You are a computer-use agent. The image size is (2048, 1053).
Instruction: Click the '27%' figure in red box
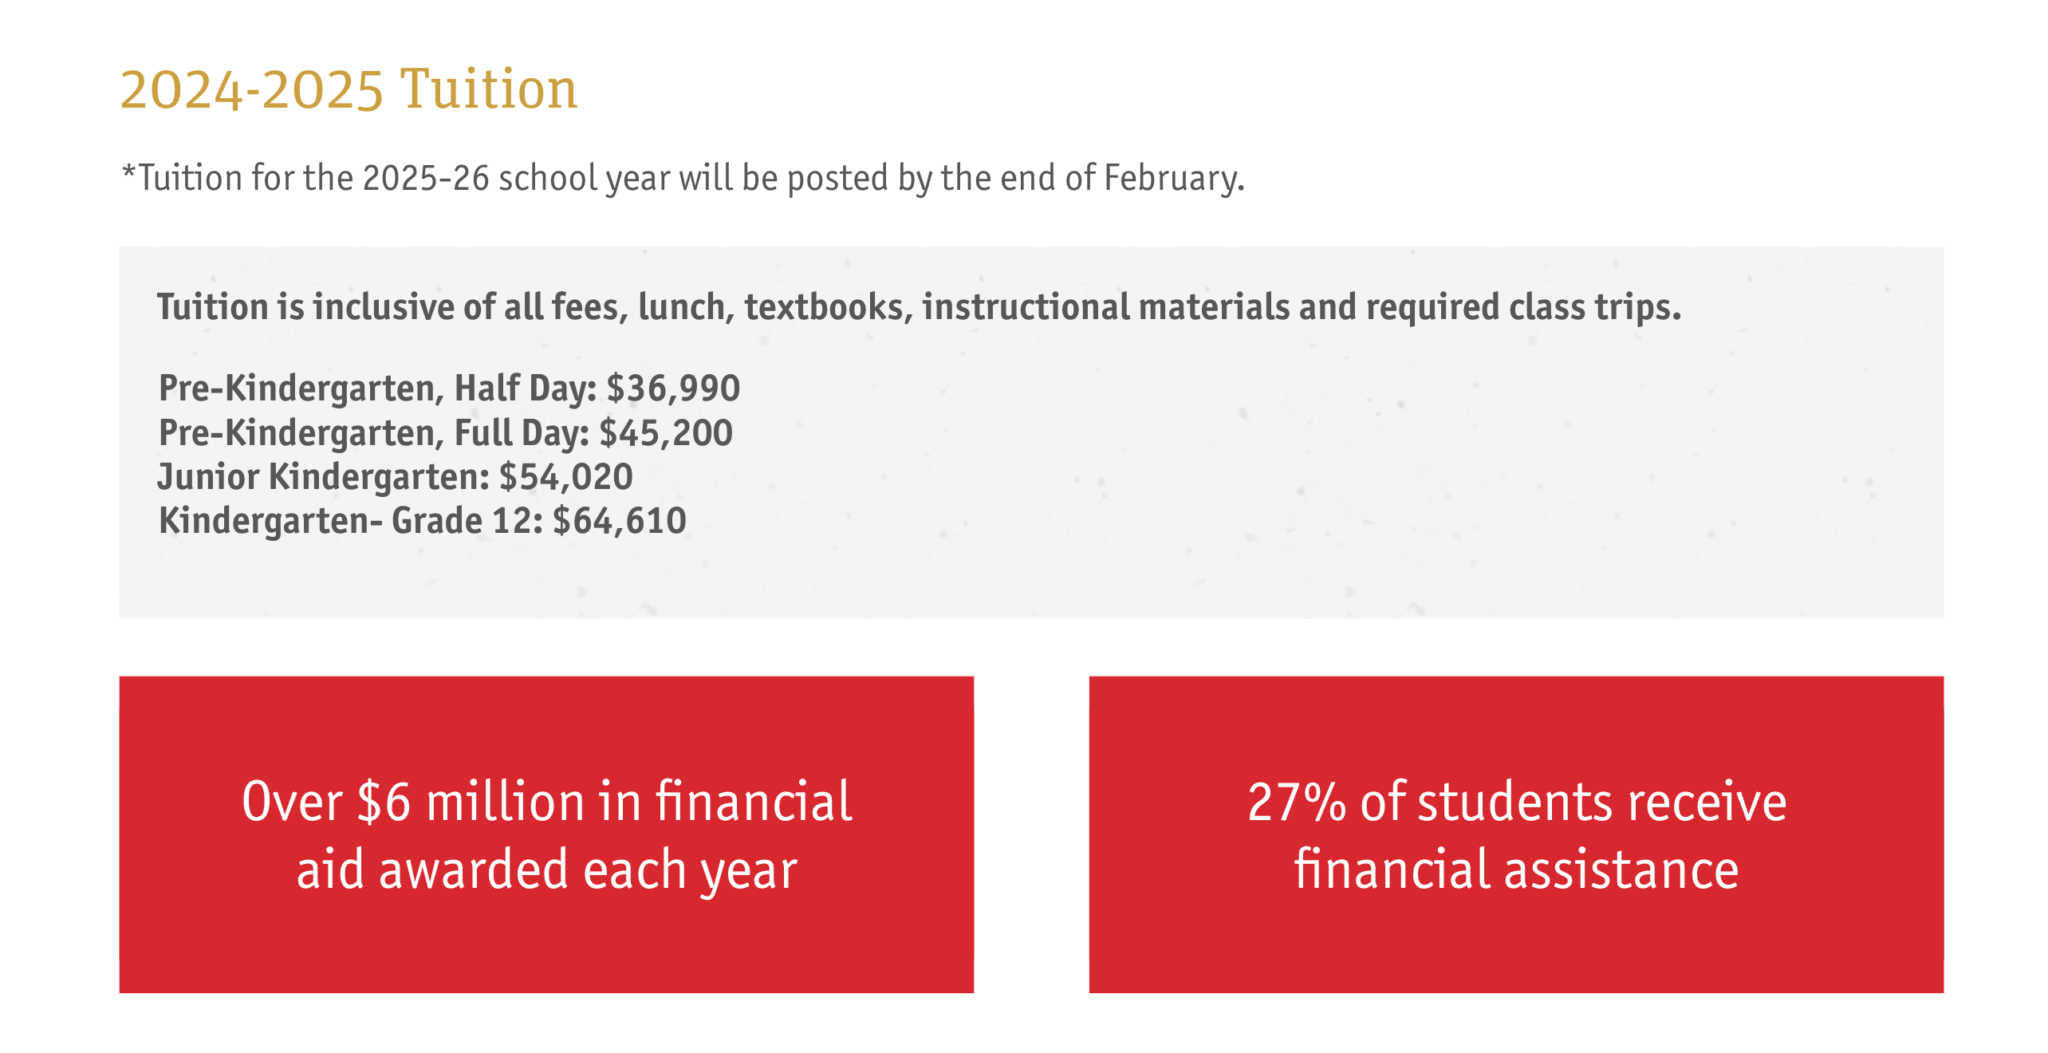(x=1297, y=802)
